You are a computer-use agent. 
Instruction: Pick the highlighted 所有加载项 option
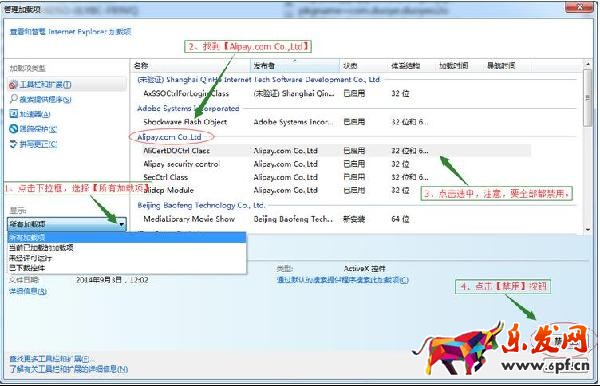click(127, 237)
